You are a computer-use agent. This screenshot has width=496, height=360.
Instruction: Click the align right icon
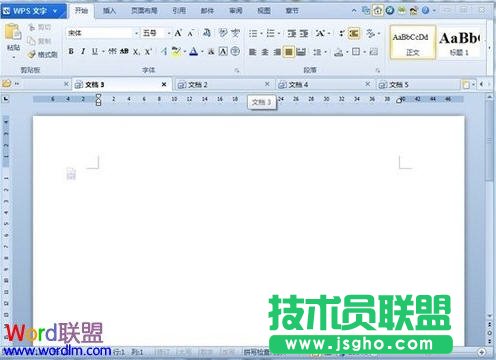pos(277,52)
